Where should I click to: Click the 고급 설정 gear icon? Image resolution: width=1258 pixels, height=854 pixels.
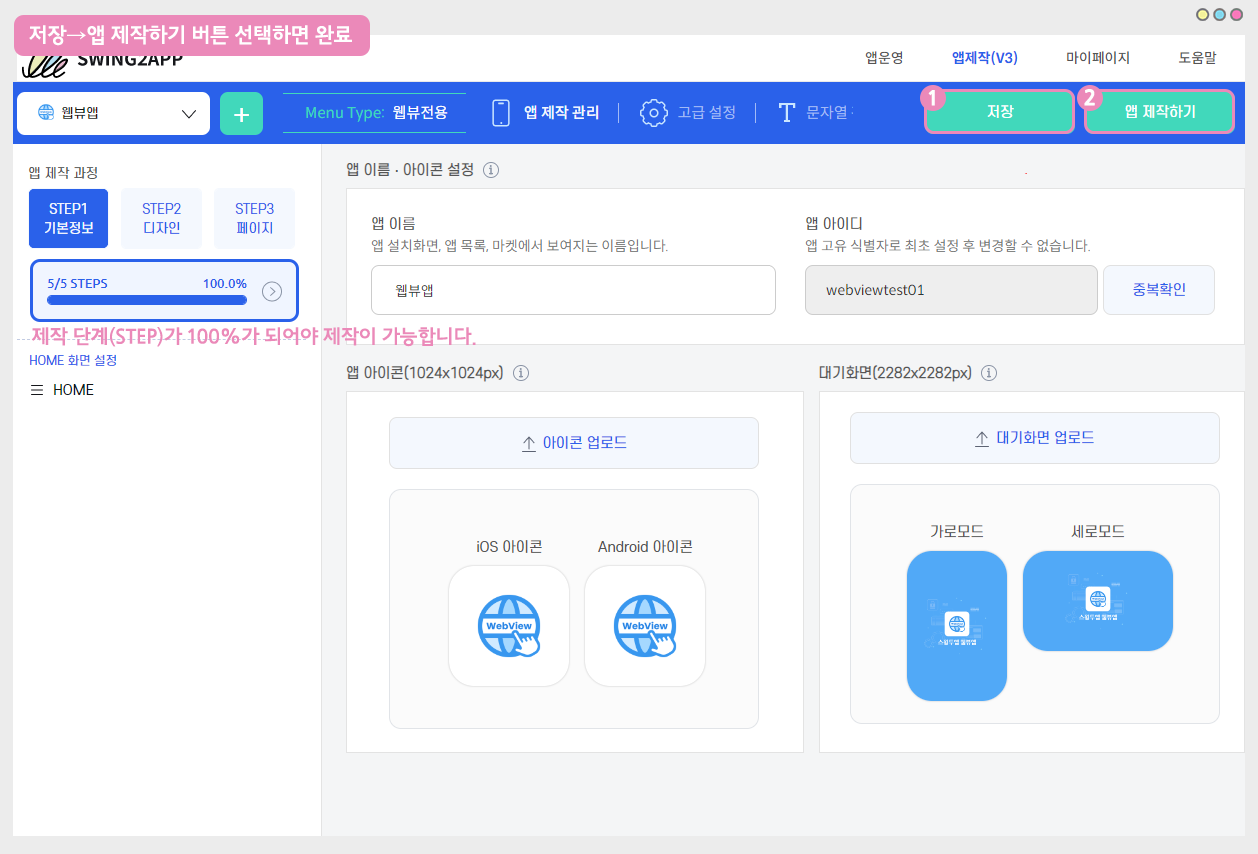pyautogui.click(x=653, y=112)
